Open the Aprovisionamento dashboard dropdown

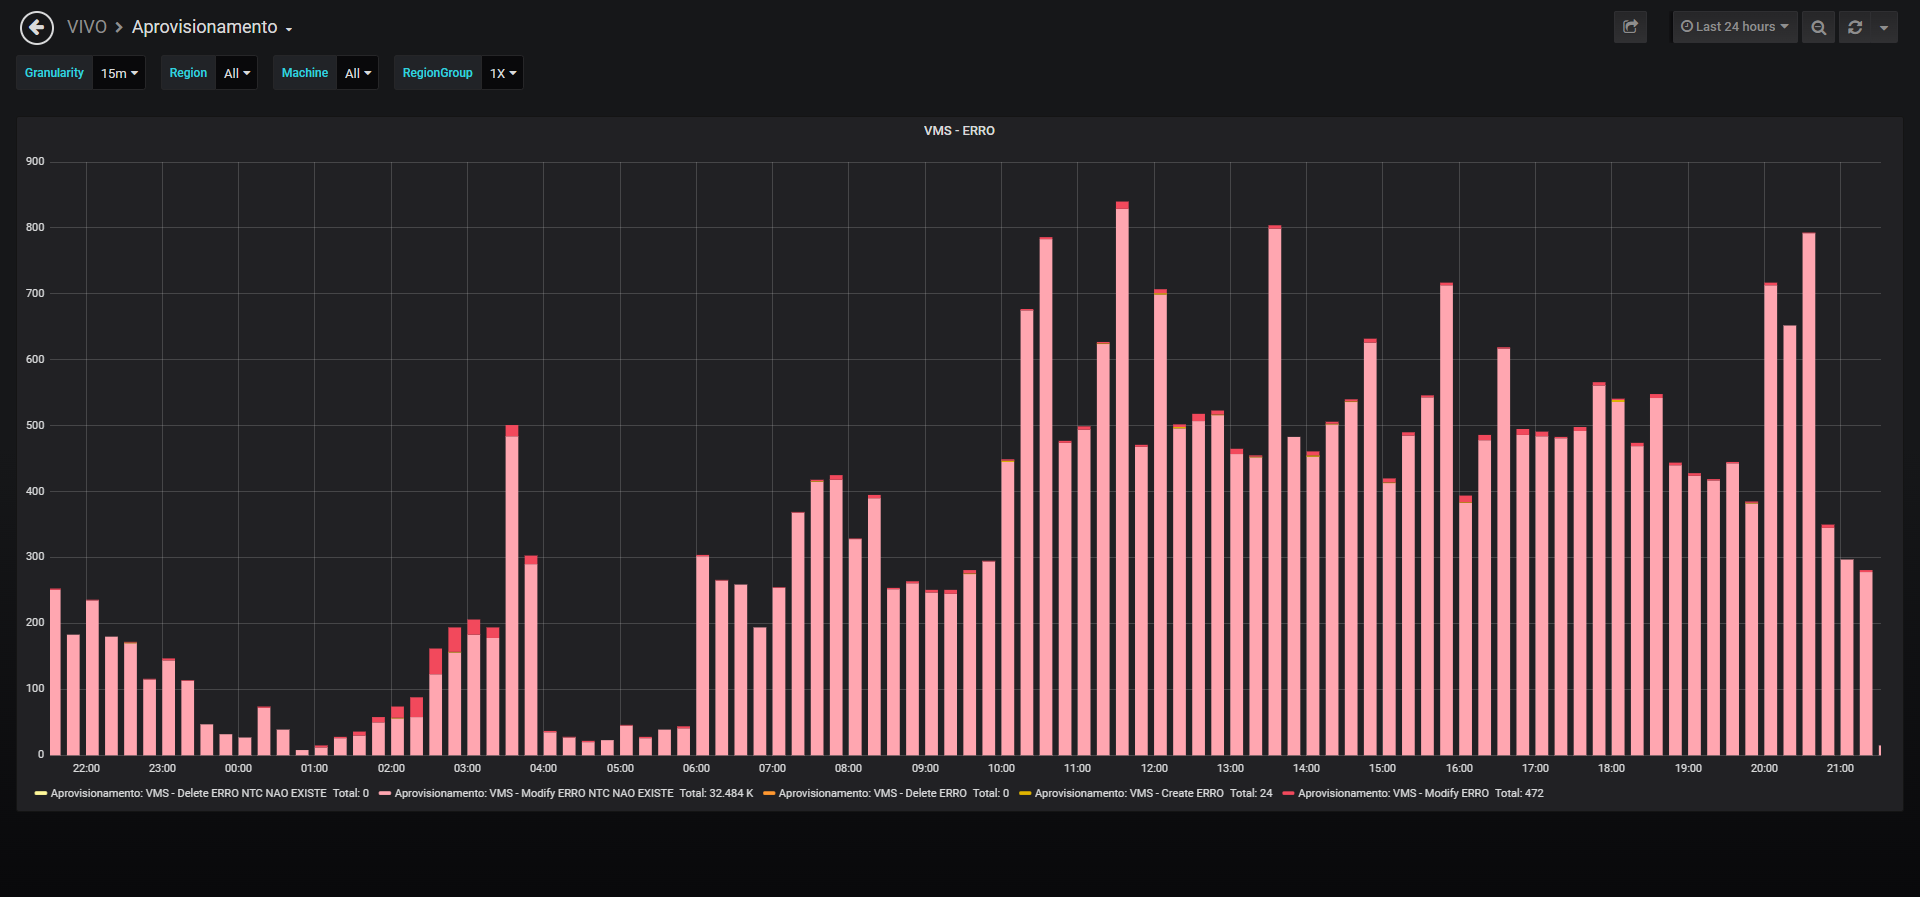(212, 27)
